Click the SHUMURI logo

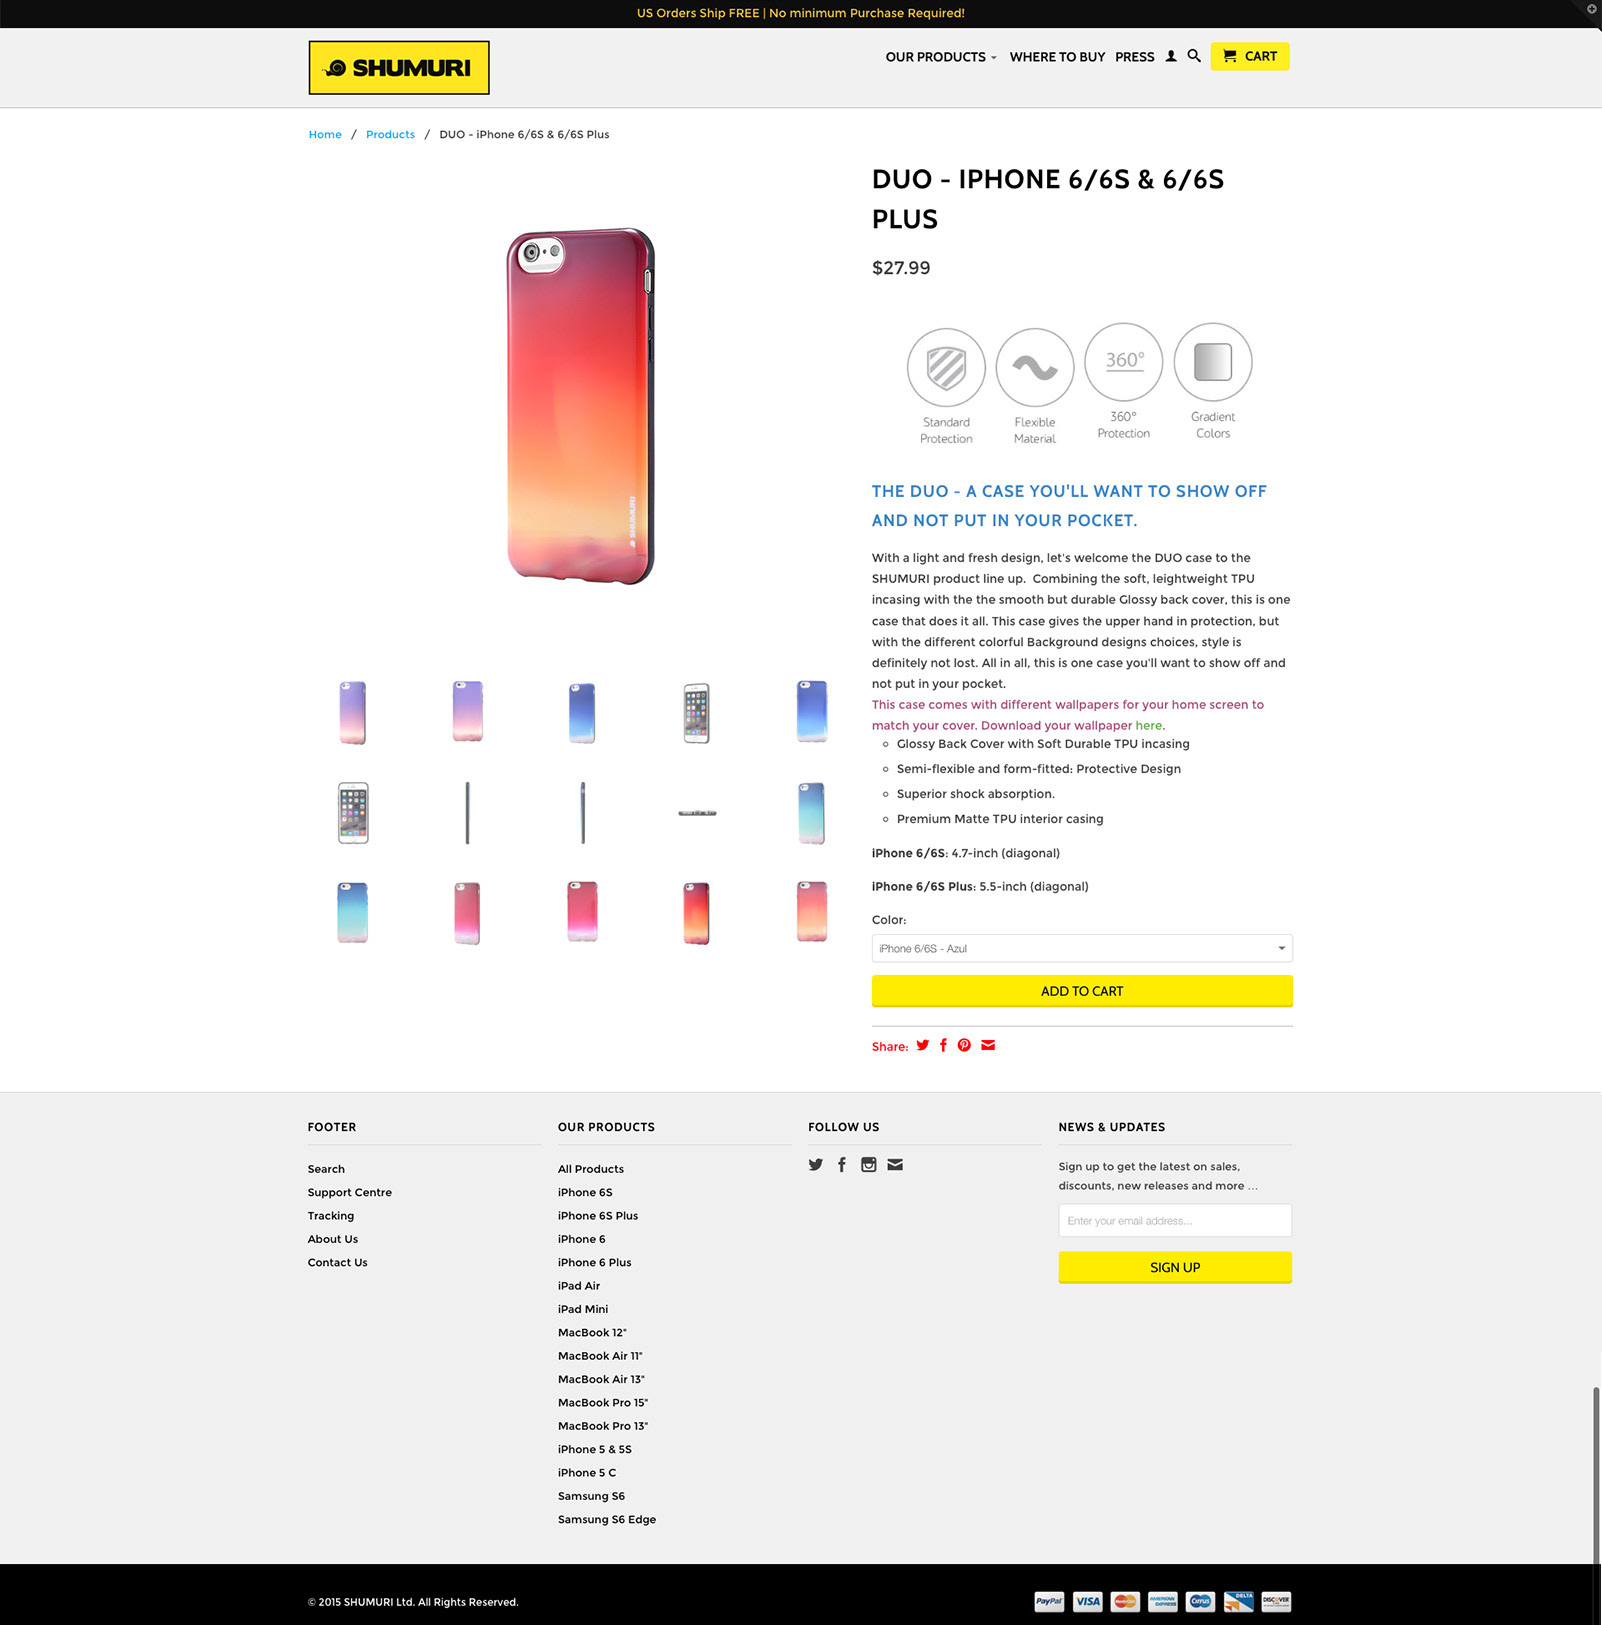pyautogui.click(x=399, y=68)
